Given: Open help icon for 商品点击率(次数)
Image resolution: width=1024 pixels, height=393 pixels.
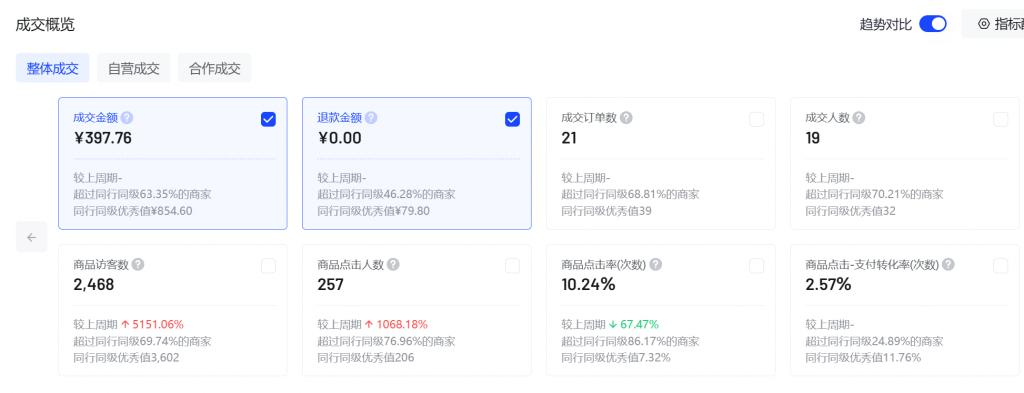Looking at the screenshot, I should (x=656, y=264).
